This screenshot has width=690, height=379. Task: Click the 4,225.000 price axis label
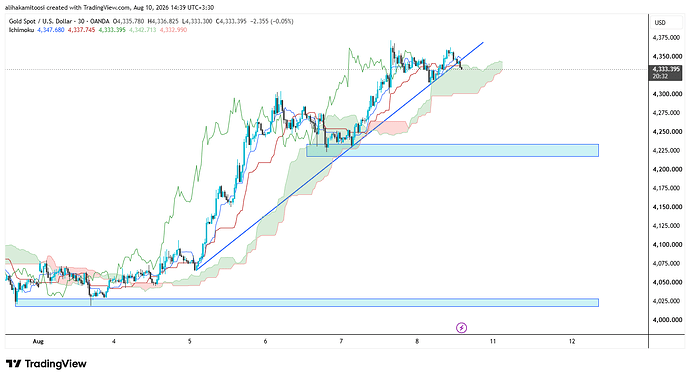(666, 151)
